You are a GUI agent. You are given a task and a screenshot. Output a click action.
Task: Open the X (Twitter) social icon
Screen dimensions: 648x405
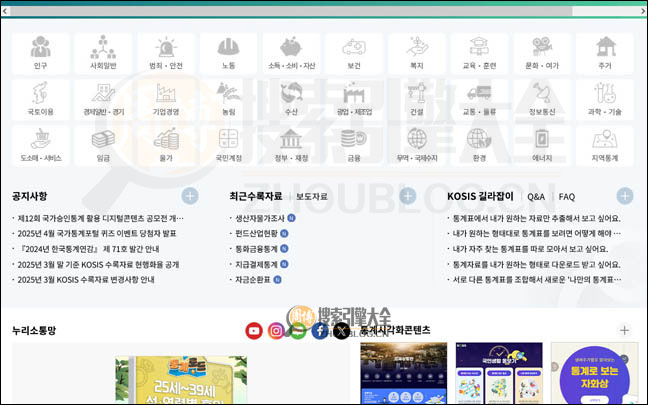pyautogui.click(x=341, y=331)
